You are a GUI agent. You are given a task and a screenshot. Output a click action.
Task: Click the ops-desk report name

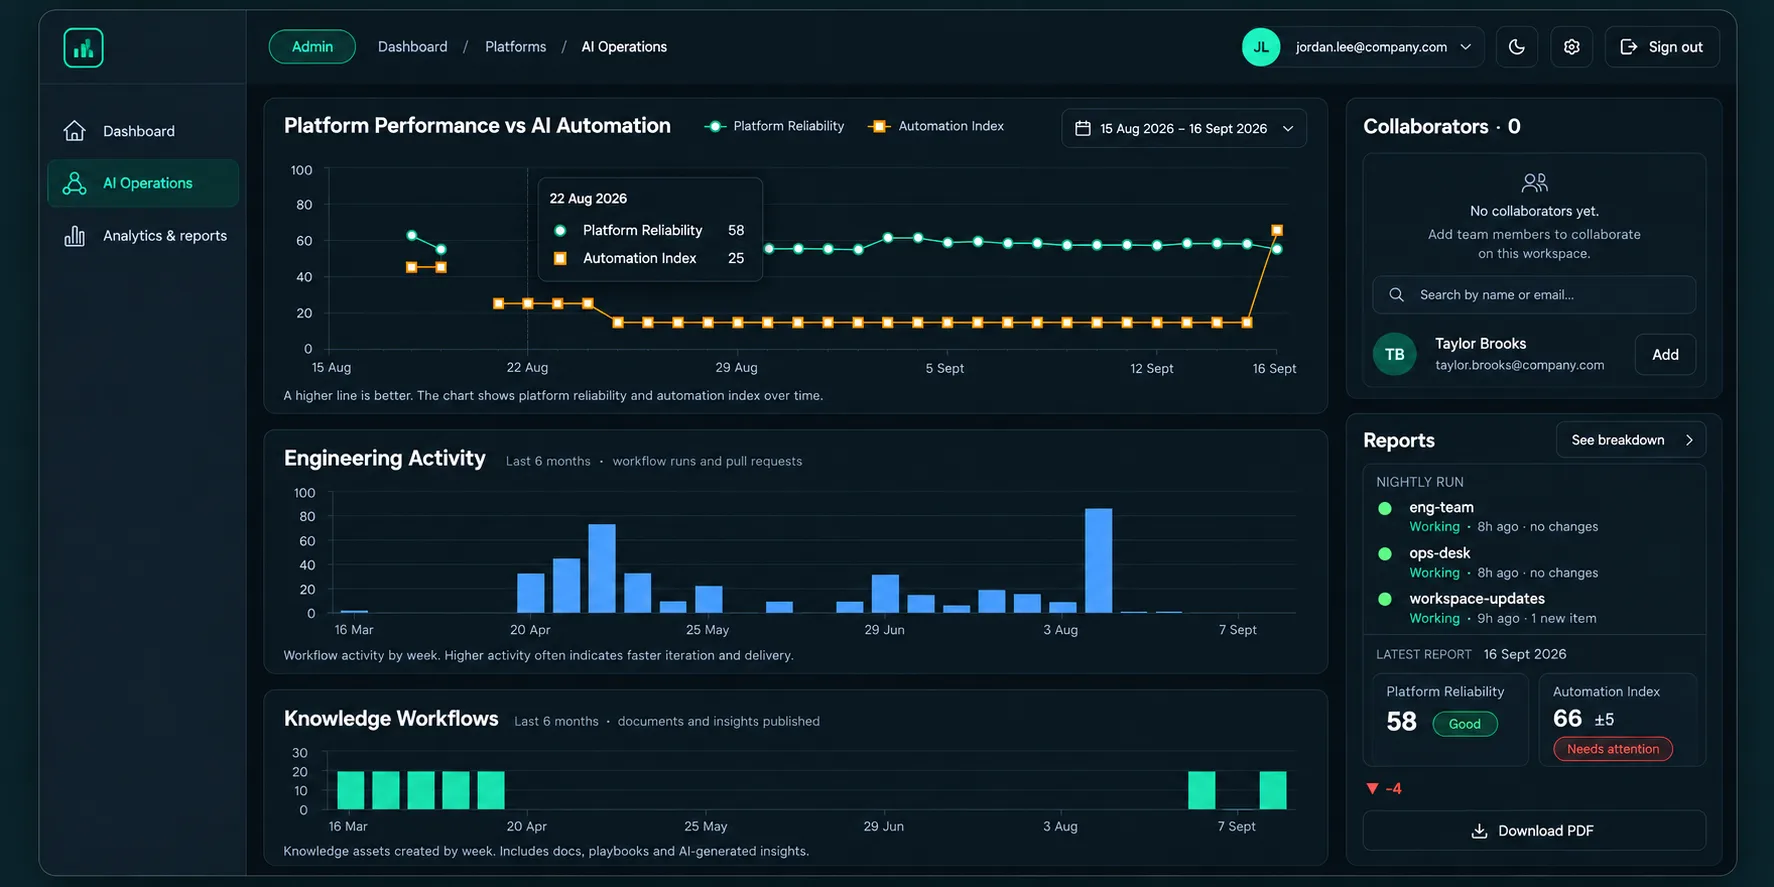pos(1439,553)
